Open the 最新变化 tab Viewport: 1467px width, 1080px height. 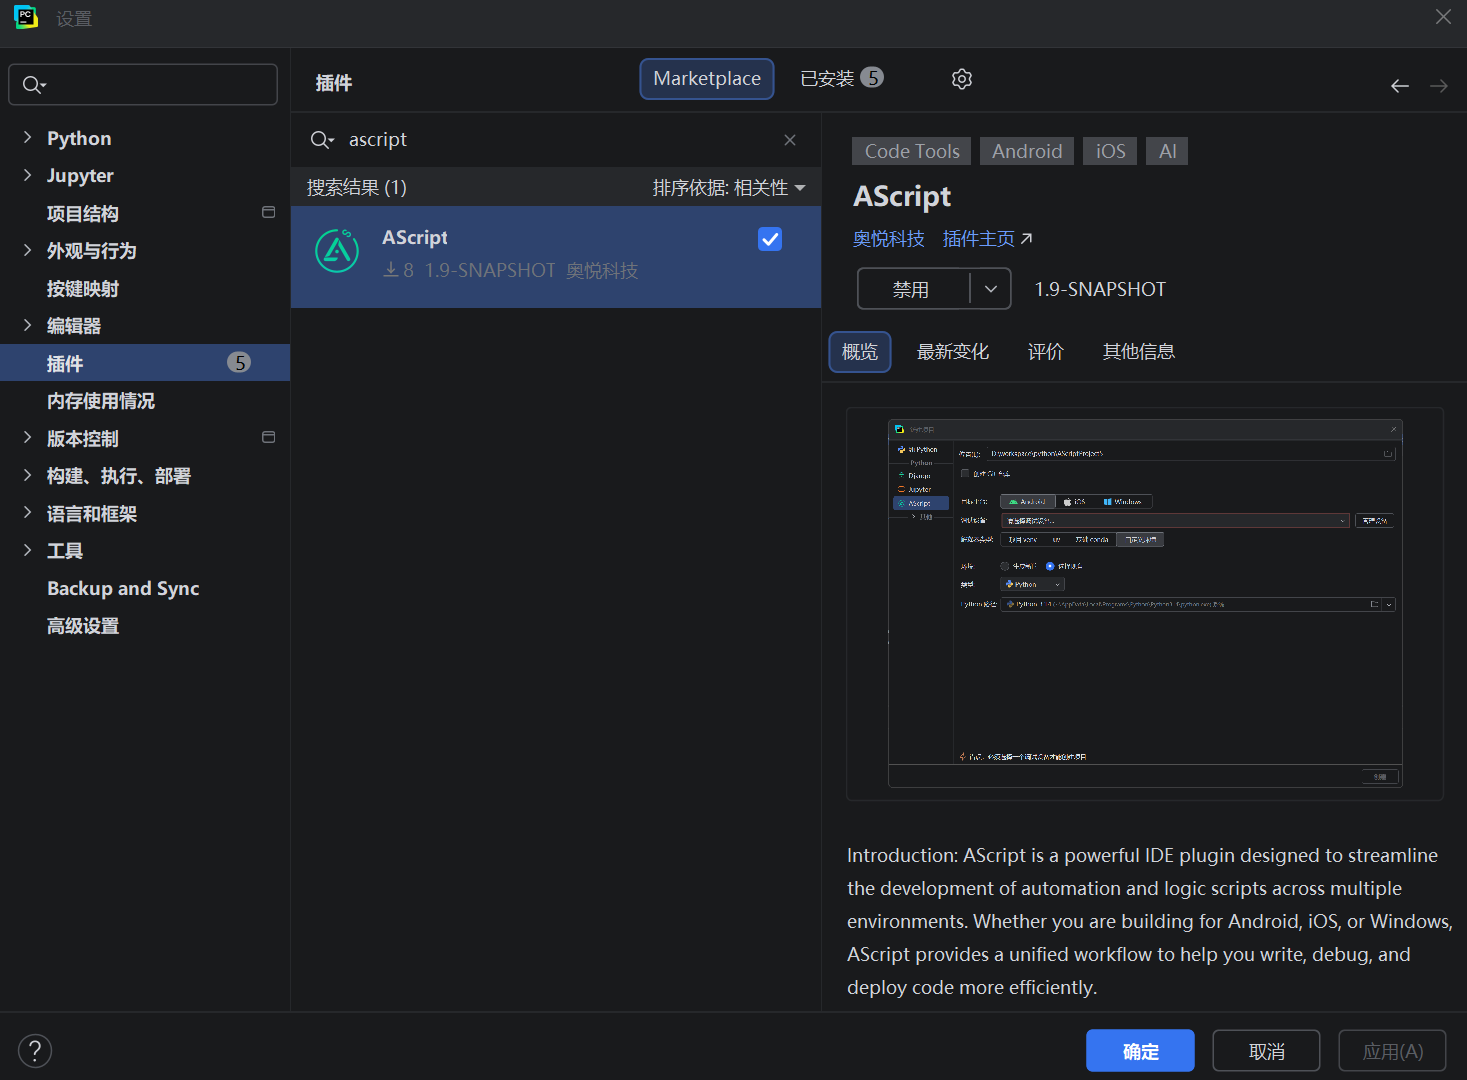click(x=952, y=352)
